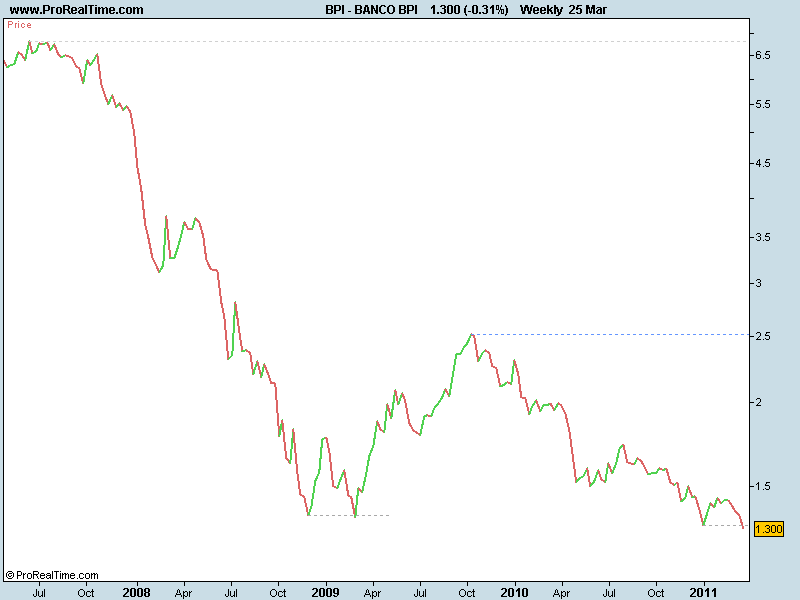This screenshot has width=800, height=600.
Task: Click the 2008 year label on time axis
Action: click(x=136, y=592)
